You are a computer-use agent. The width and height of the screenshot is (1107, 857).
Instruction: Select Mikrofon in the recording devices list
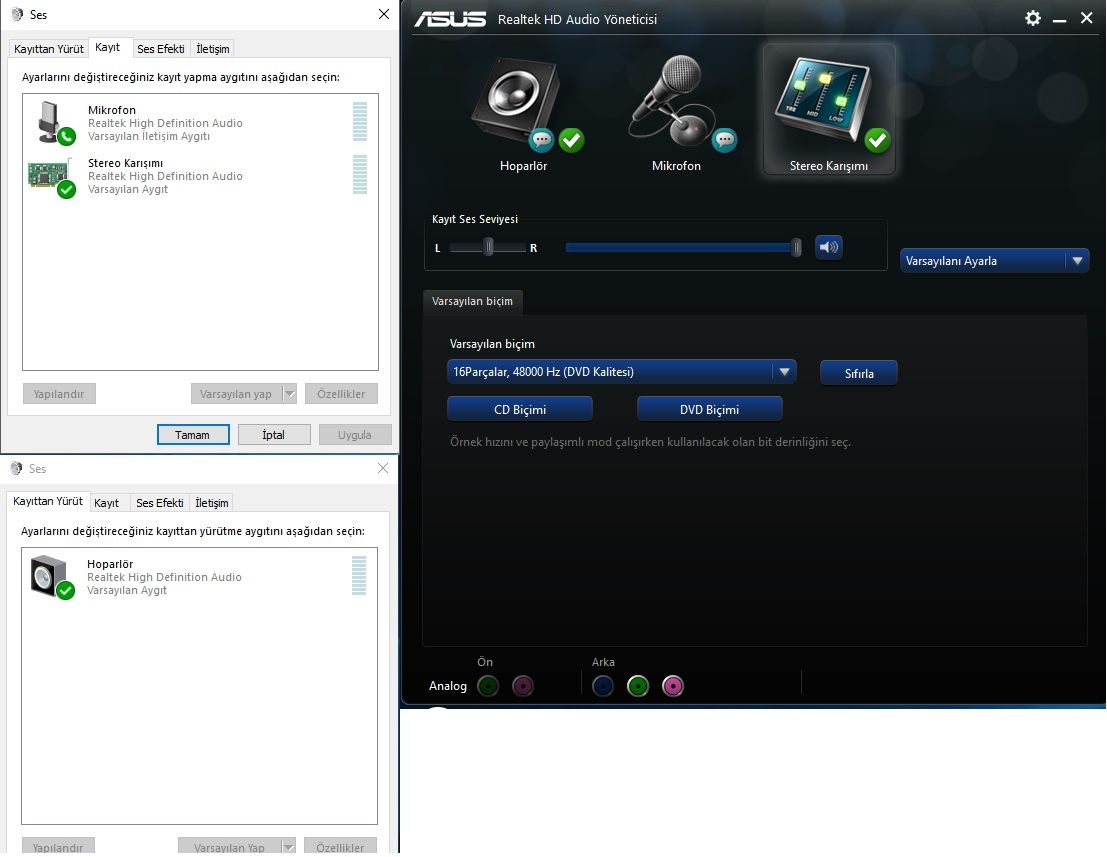pyautogui.click(x=201, y=123)
